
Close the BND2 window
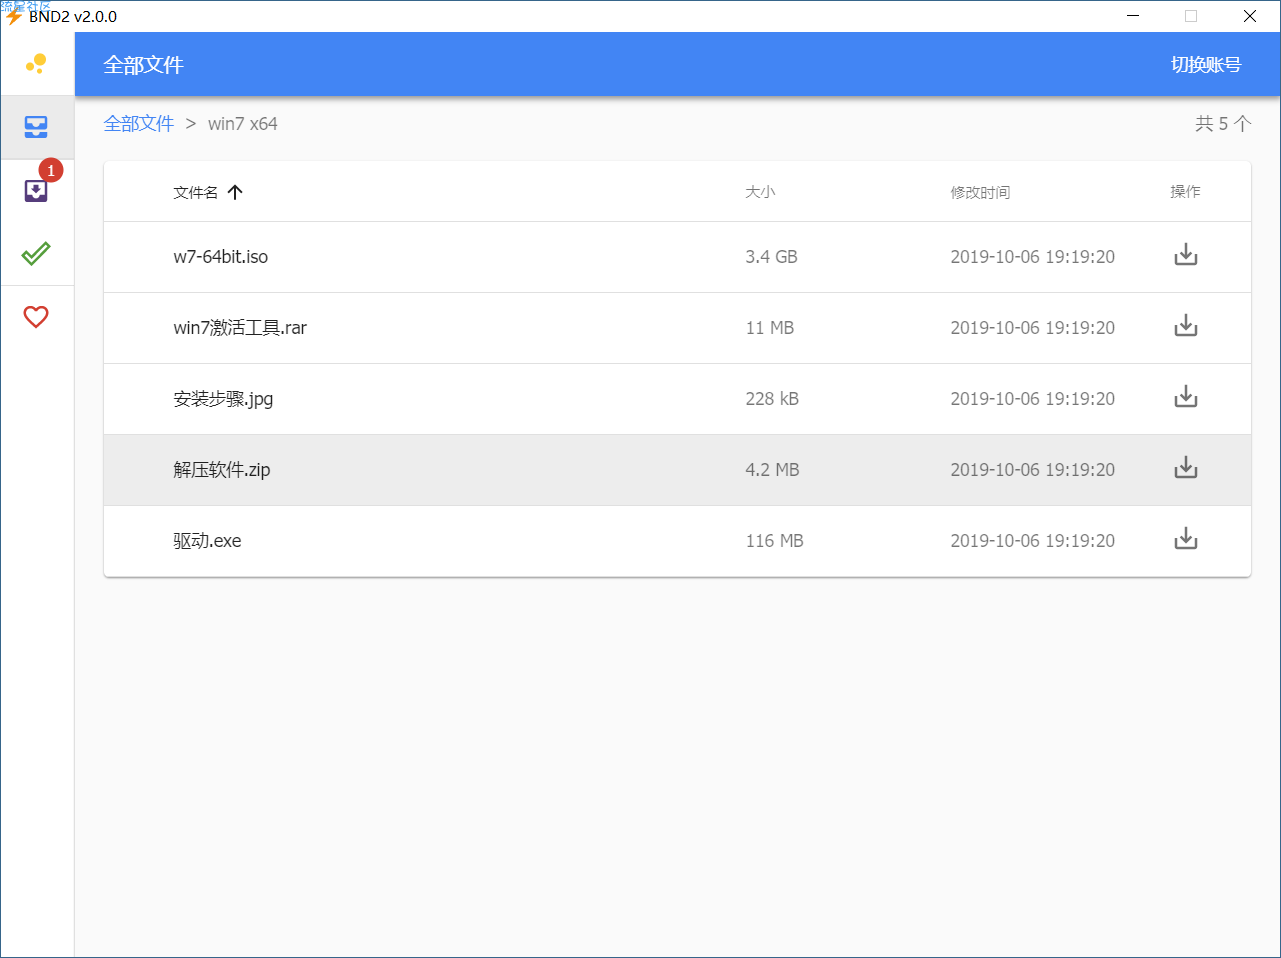[1250, 16]
